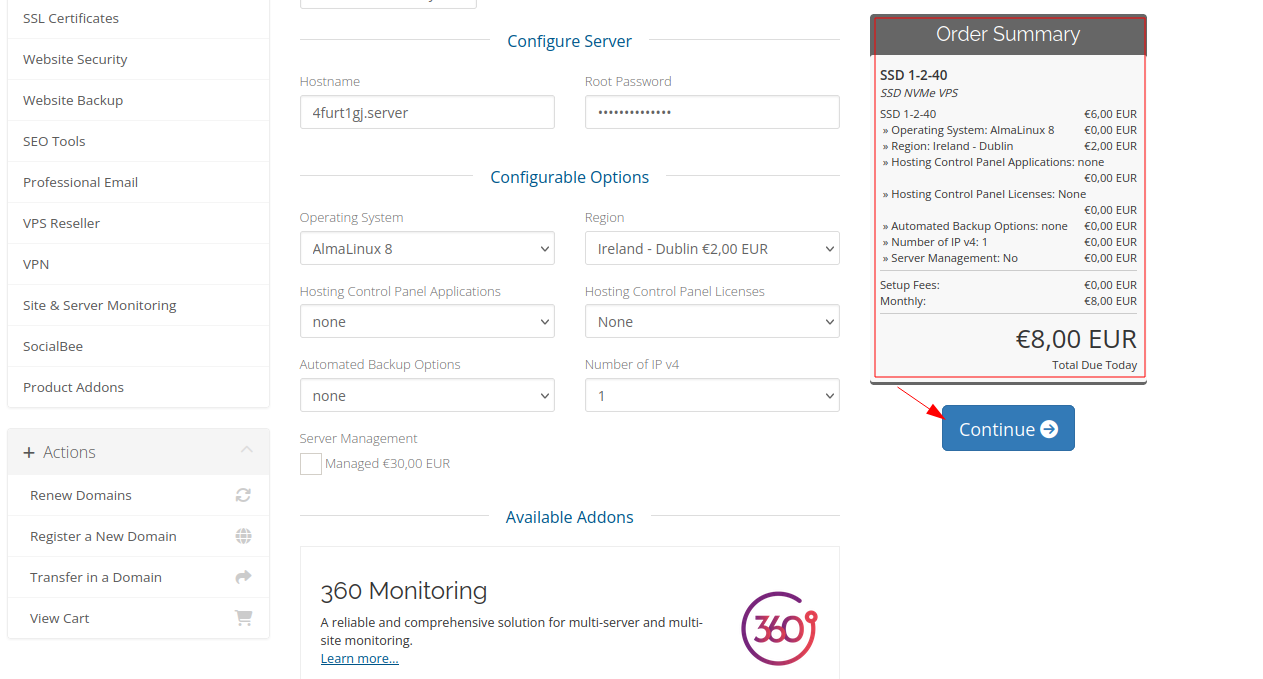Open Hosting Control Panel Applications dropdown
The height and width of the screenshot is (679, 1263).
pos(427,322)
